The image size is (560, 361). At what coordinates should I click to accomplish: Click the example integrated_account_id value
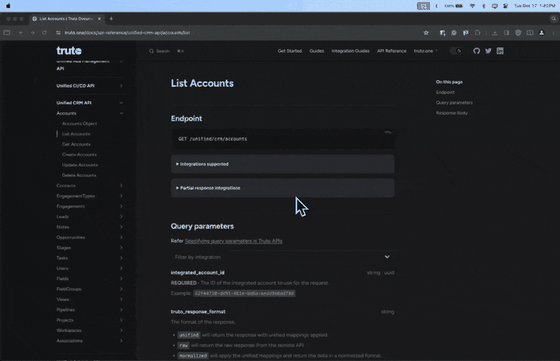[x=244, y=293]
